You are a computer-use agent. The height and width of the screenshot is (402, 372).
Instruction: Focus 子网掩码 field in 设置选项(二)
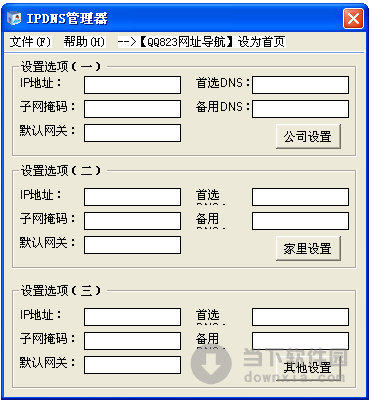(x=133, y=221)
